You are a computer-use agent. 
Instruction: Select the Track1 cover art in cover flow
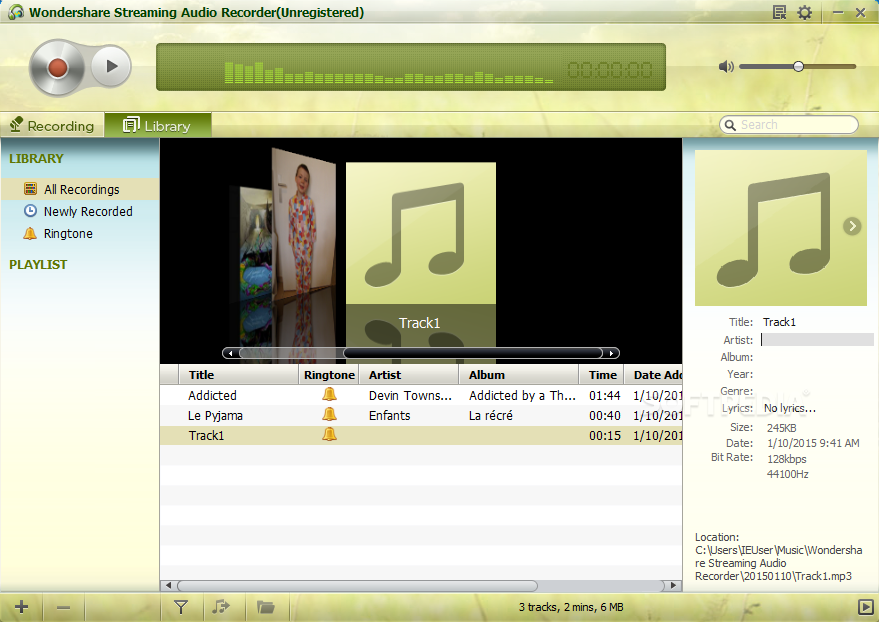[420, 233]
